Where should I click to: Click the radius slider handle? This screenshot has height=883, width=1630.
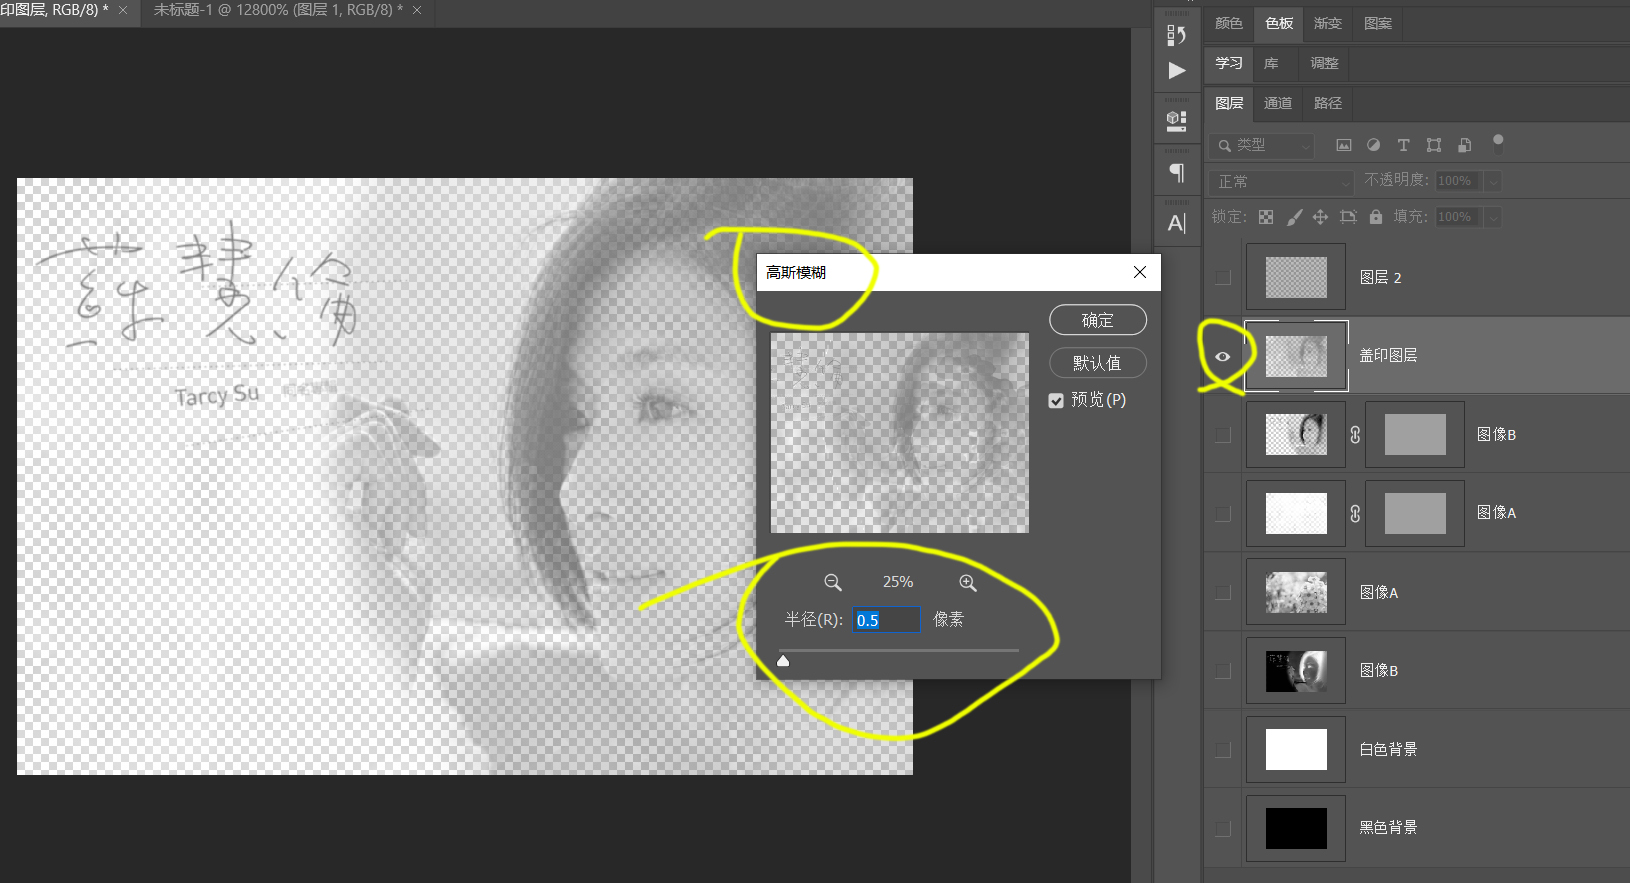click(x=783, y=660)
